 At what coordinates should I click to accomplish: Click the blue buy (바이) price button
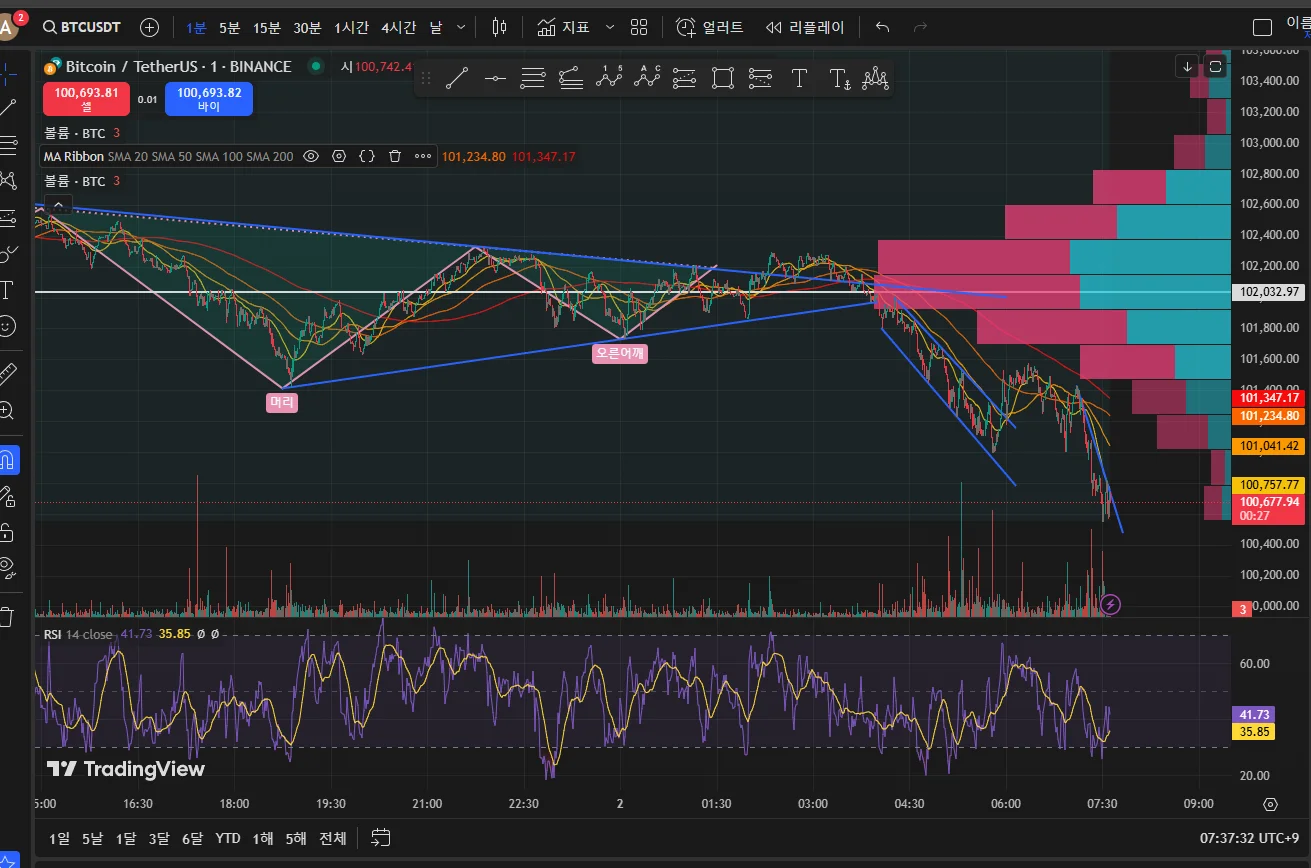click(209, 99)
